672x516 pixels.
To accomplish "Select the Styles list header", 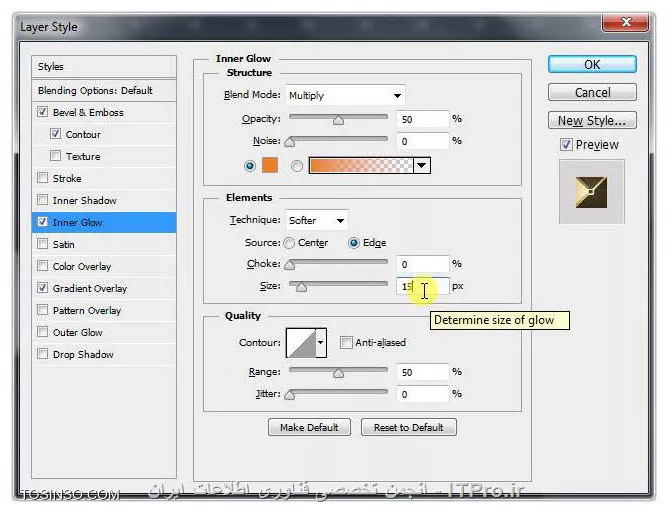I will (104, 66).
